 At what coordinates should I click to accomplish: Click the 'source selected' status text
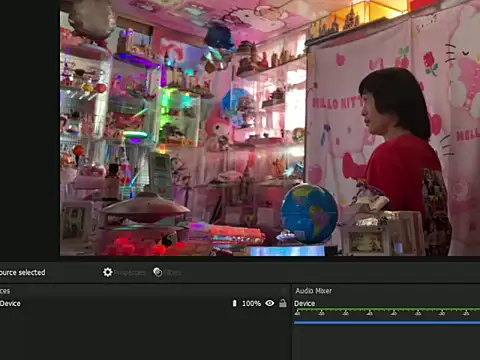click(23, 272)
